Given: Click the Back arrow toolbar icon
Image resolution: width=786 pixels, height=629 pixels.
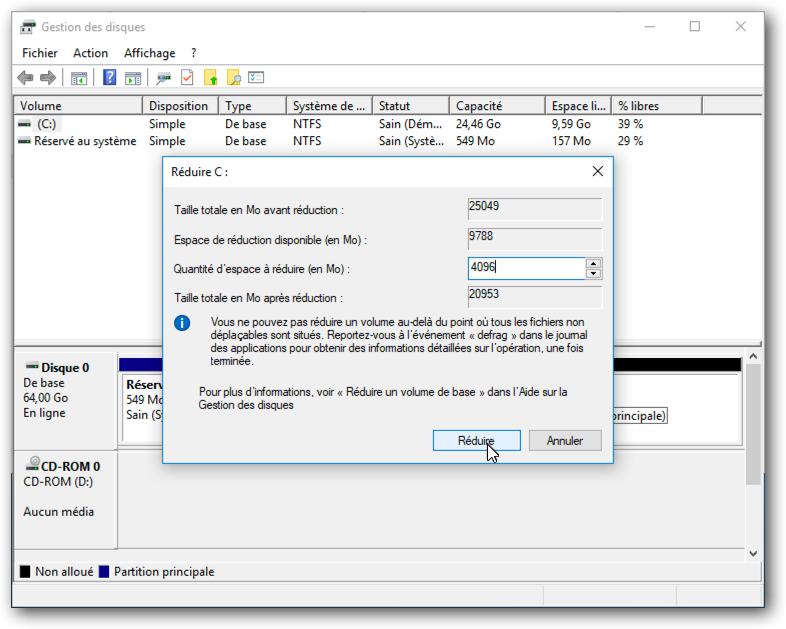Looking at the screenshot, I should [x=25, y=78].
